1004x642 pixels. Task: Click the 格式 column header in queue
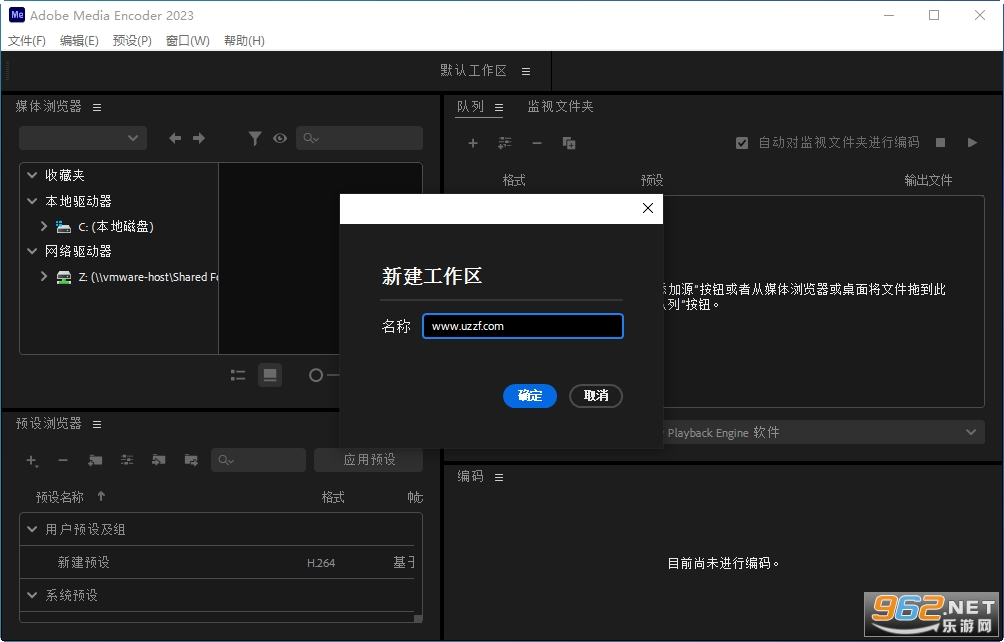coord(514,181)
